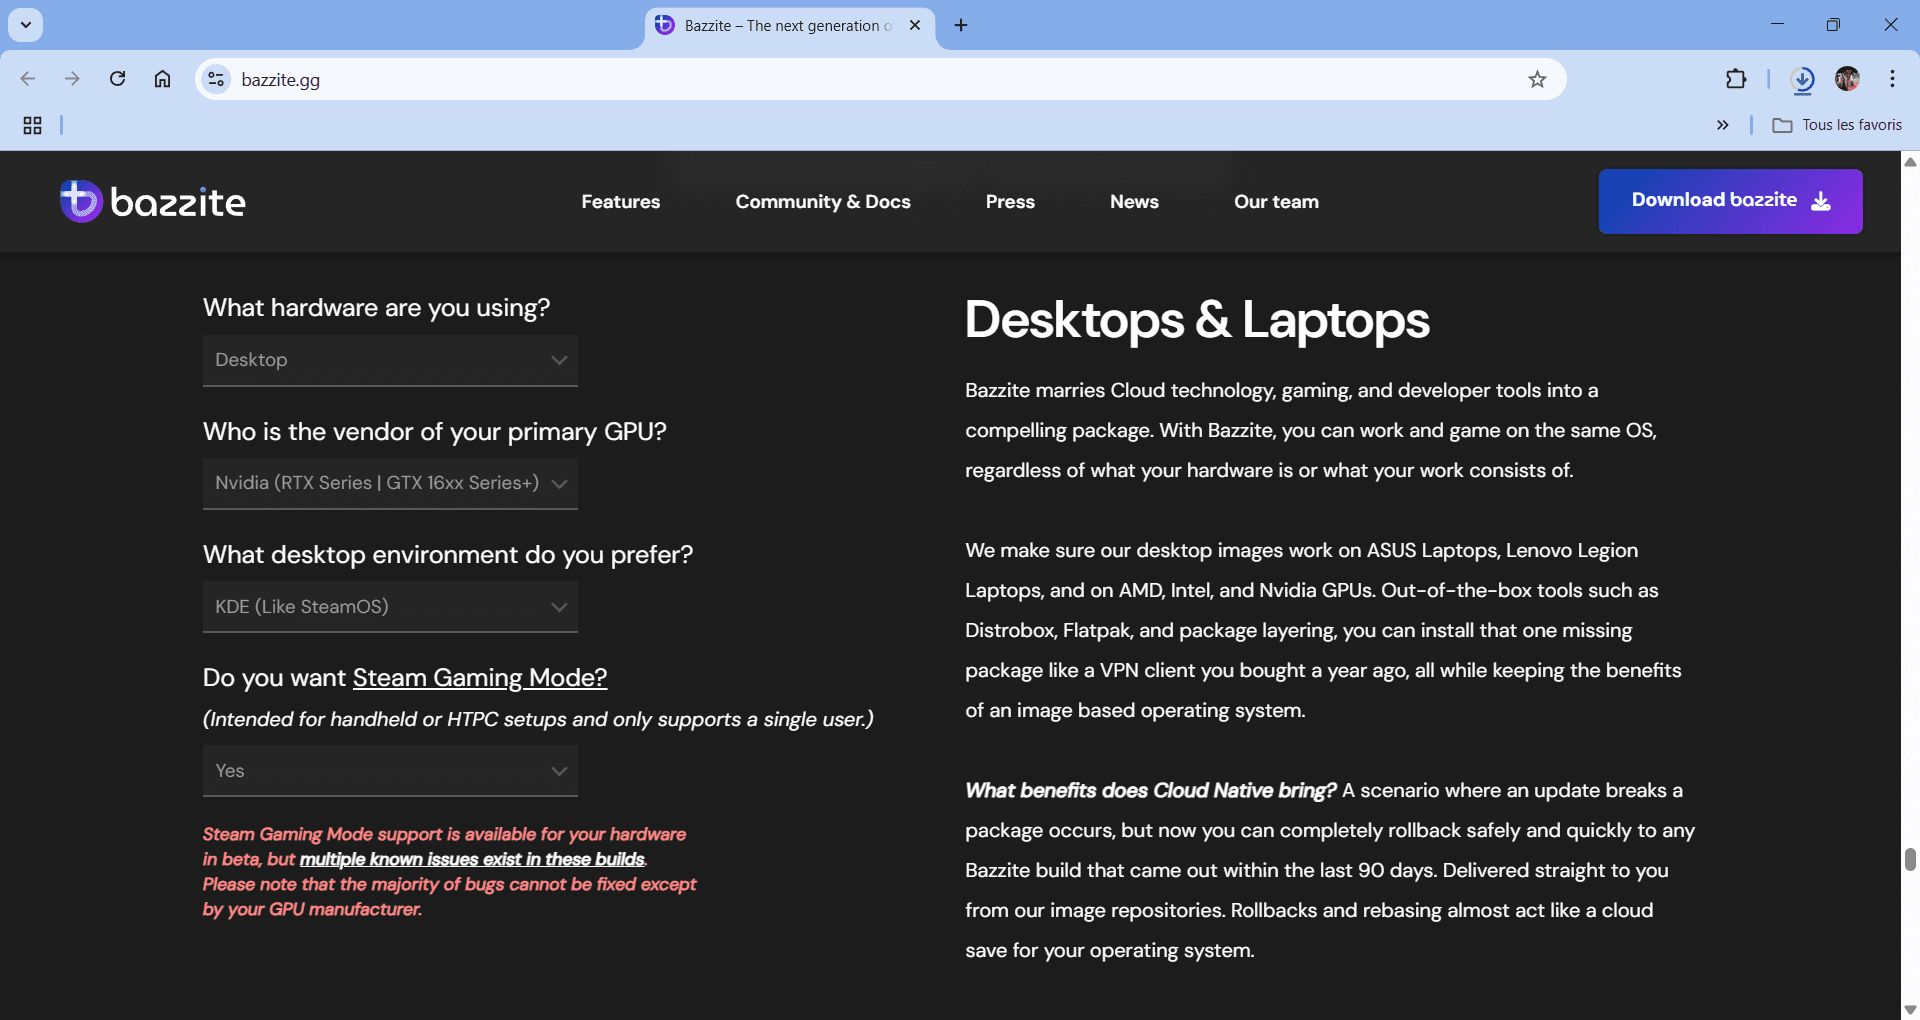The width and height of the screenshot is (1920, 1020).
Task: Reload the bazzite.gg page
Action: coord(117,79)
